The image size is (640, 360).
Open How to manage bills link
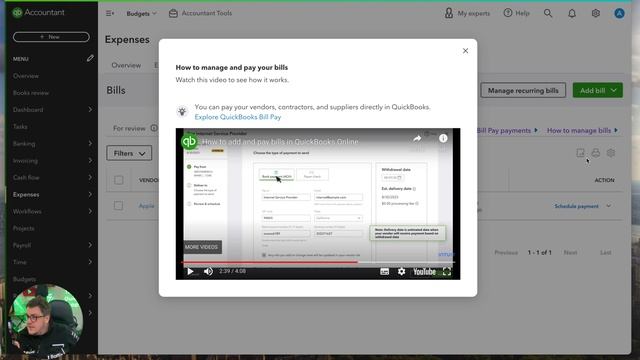tap(582, 131)
